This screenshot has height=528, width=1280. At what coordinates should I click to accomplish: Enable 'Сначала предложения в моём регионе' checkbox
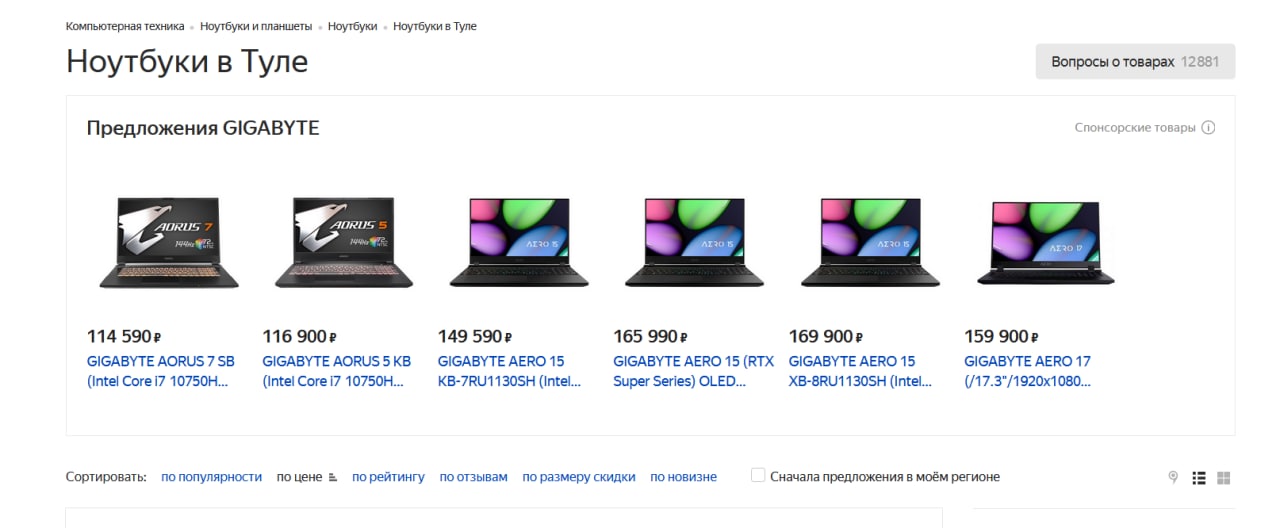(x=758, y=476)
